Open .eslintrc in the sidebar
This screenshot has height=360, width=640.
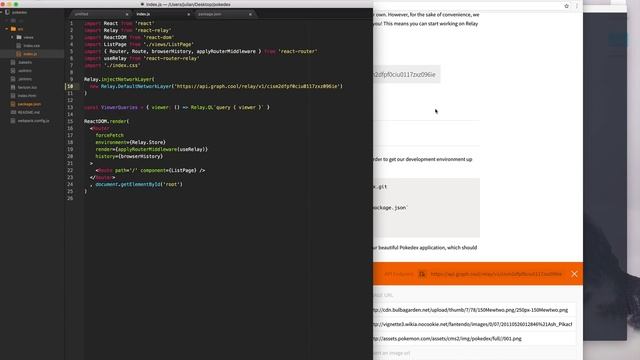25,71
